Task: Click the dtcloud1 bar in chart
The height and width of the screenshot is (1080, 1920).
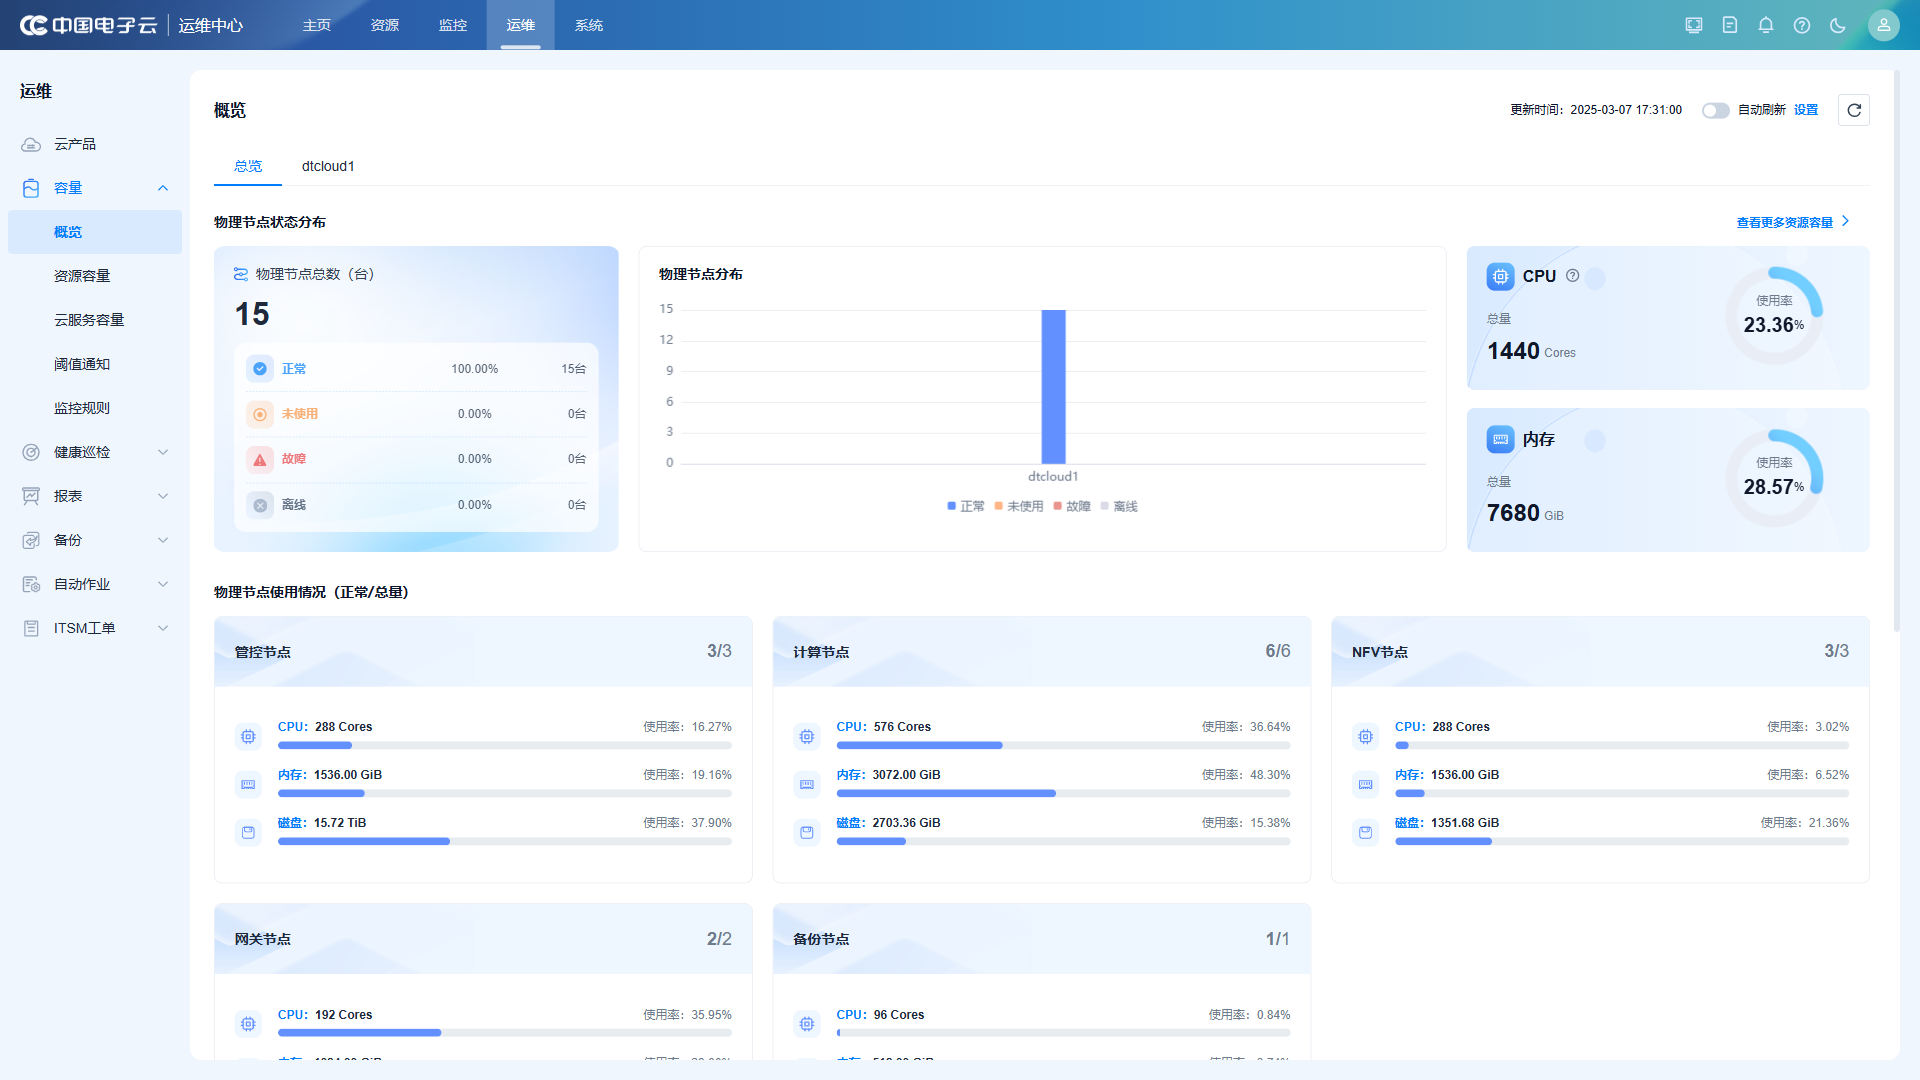Action: (x=1053, y=386)
